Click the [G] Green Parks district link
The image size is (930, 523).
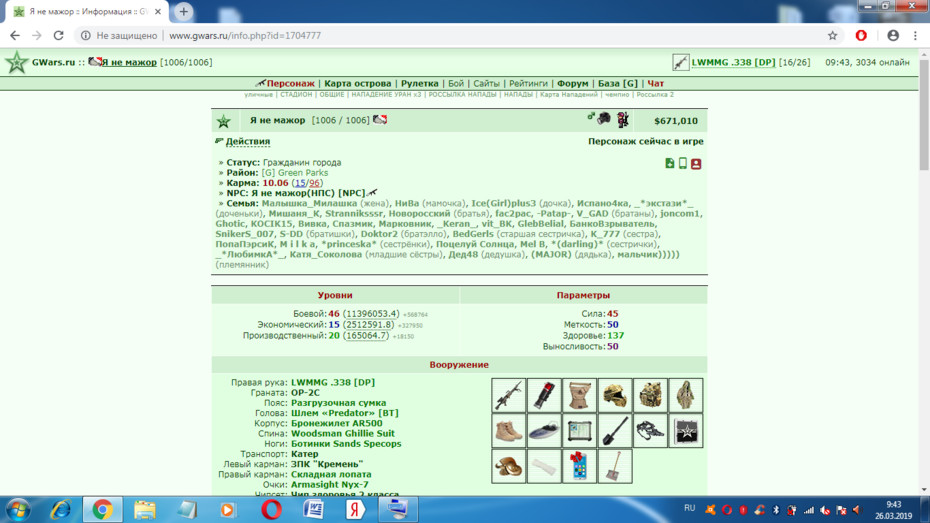tap(295, 173)
